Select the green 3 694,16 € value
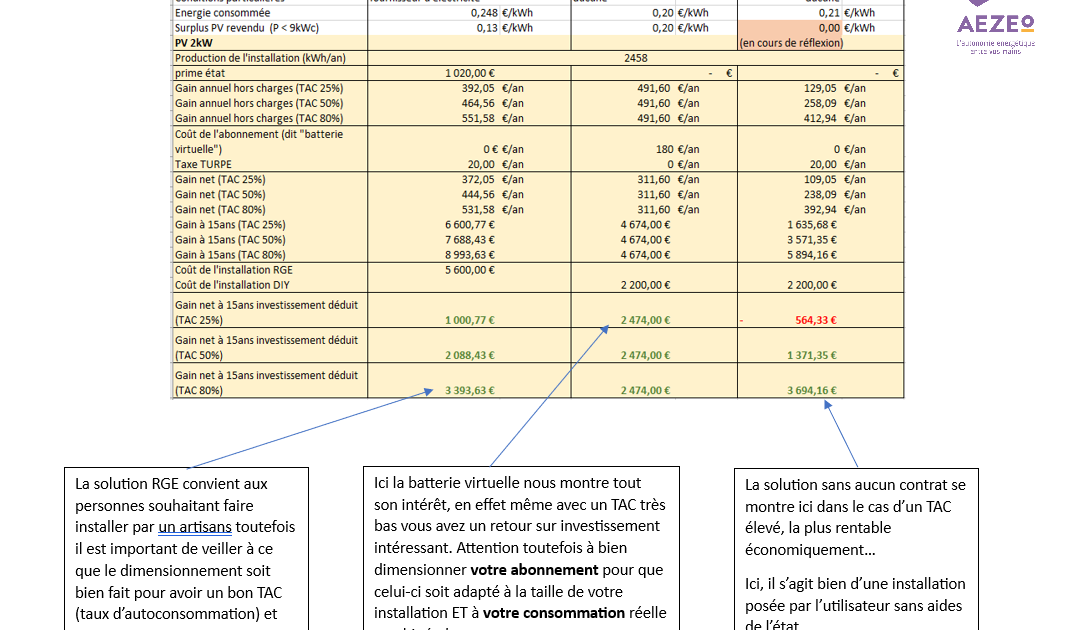 click(811, 391)
